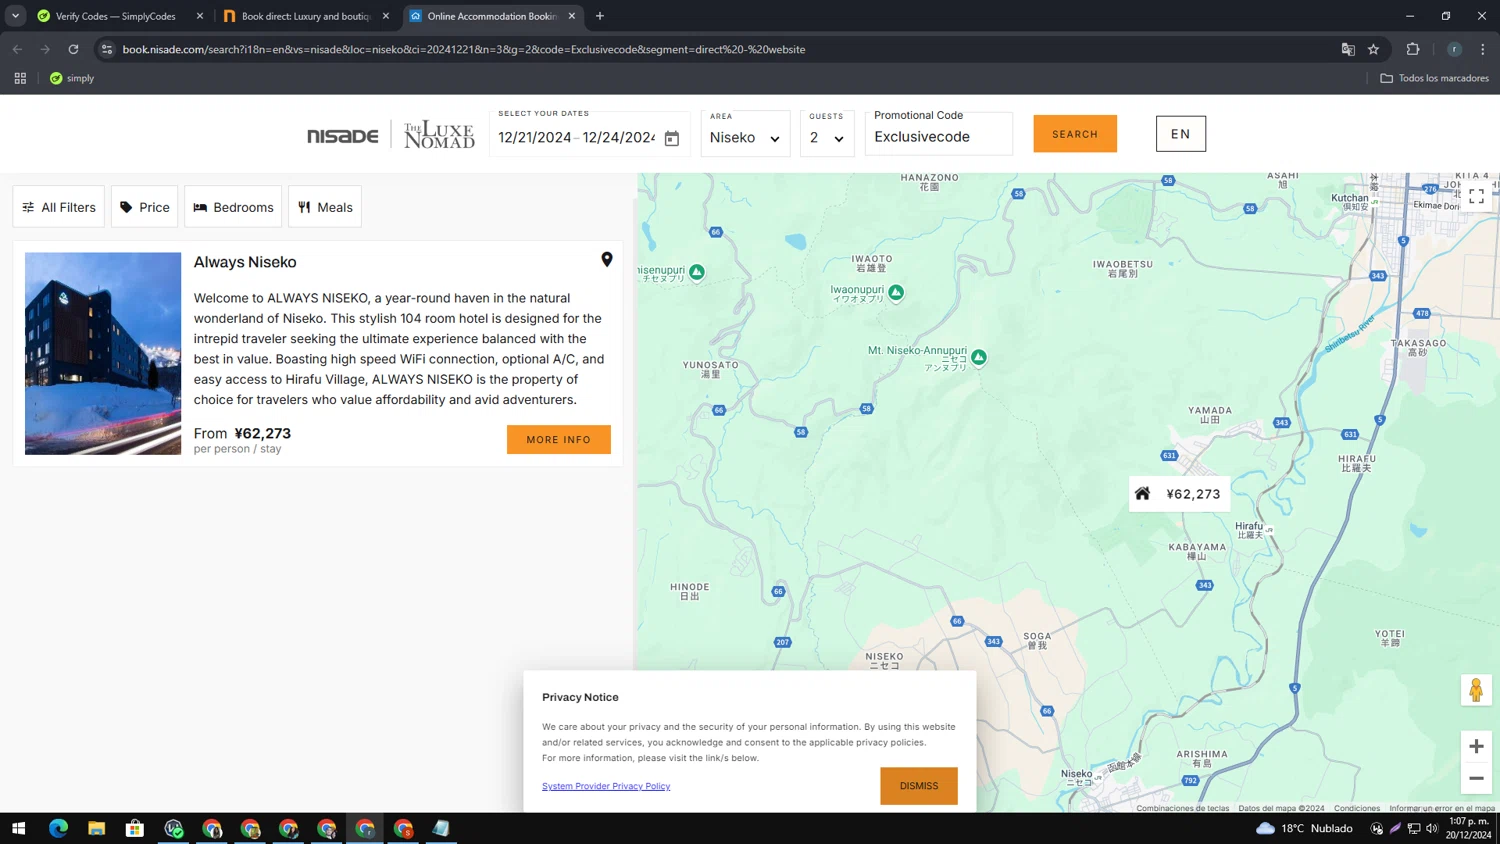Open Todos los marcadores folder
The height and width of the screenshot is (844, 1500).
pos(1435,78)
